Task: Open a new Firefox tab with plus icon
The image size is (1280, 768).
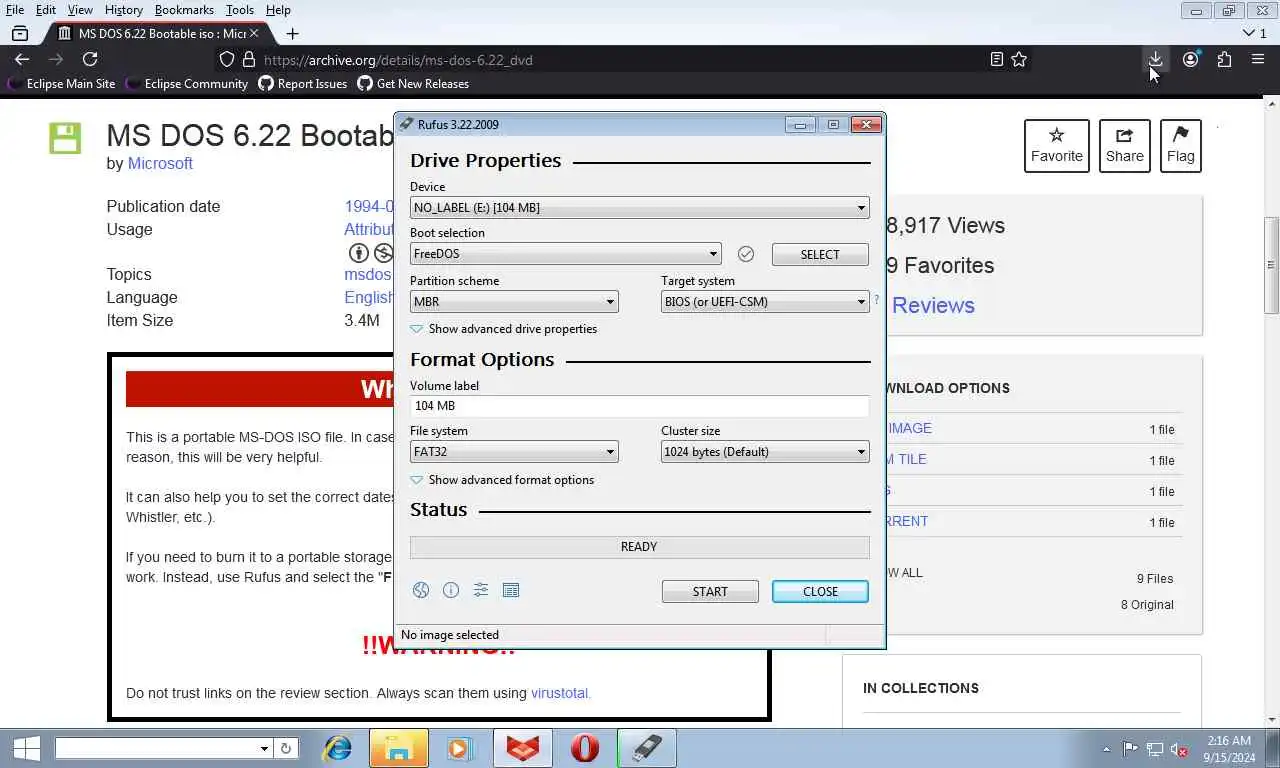Action: click(292, 33)
